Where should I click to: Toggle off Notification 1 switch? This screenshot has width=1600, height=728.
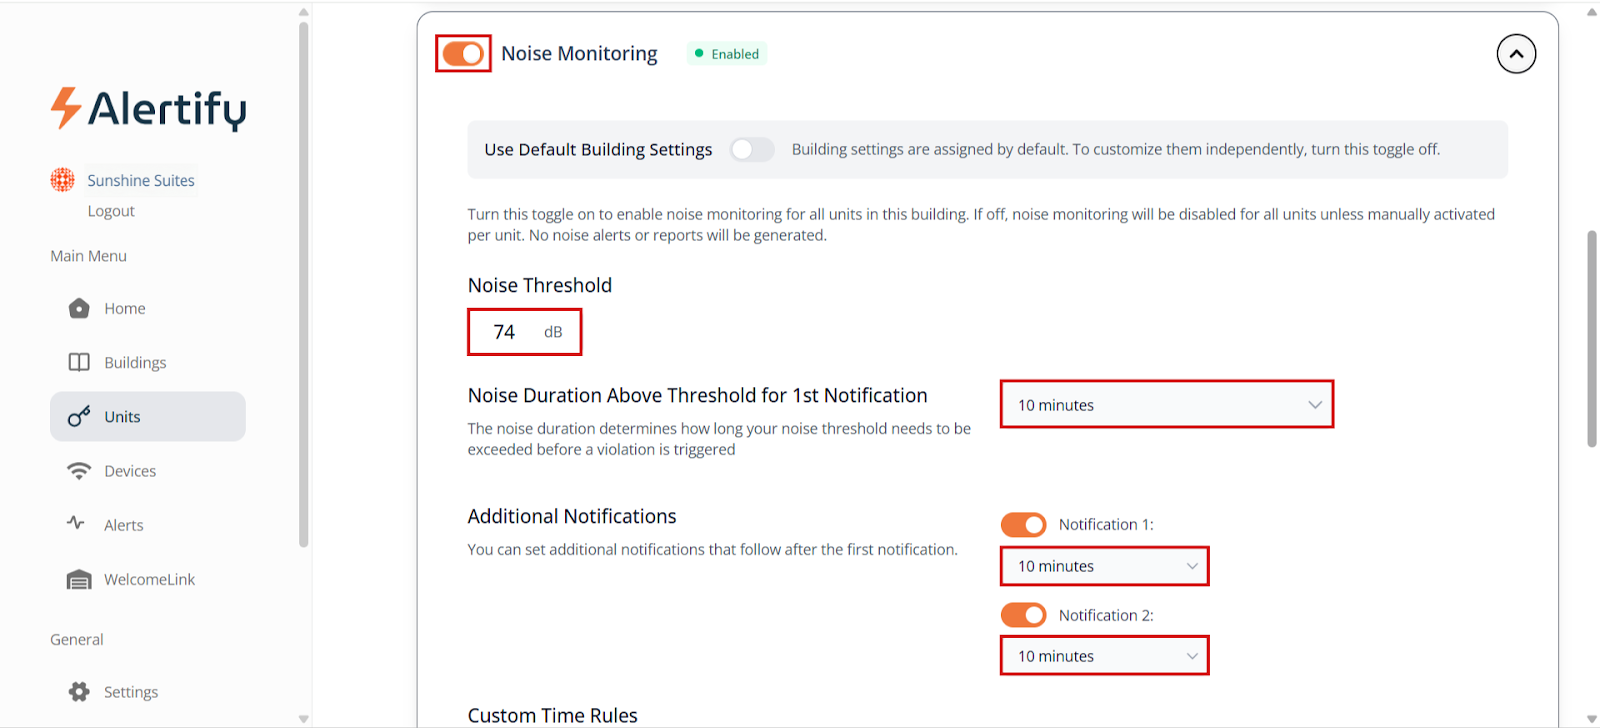(1023, 525)
